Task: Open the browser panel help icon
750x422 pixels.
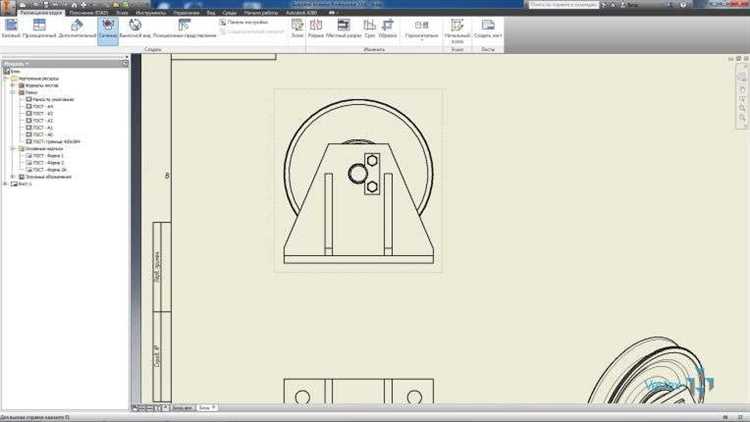Action: [x=125, y=63]
